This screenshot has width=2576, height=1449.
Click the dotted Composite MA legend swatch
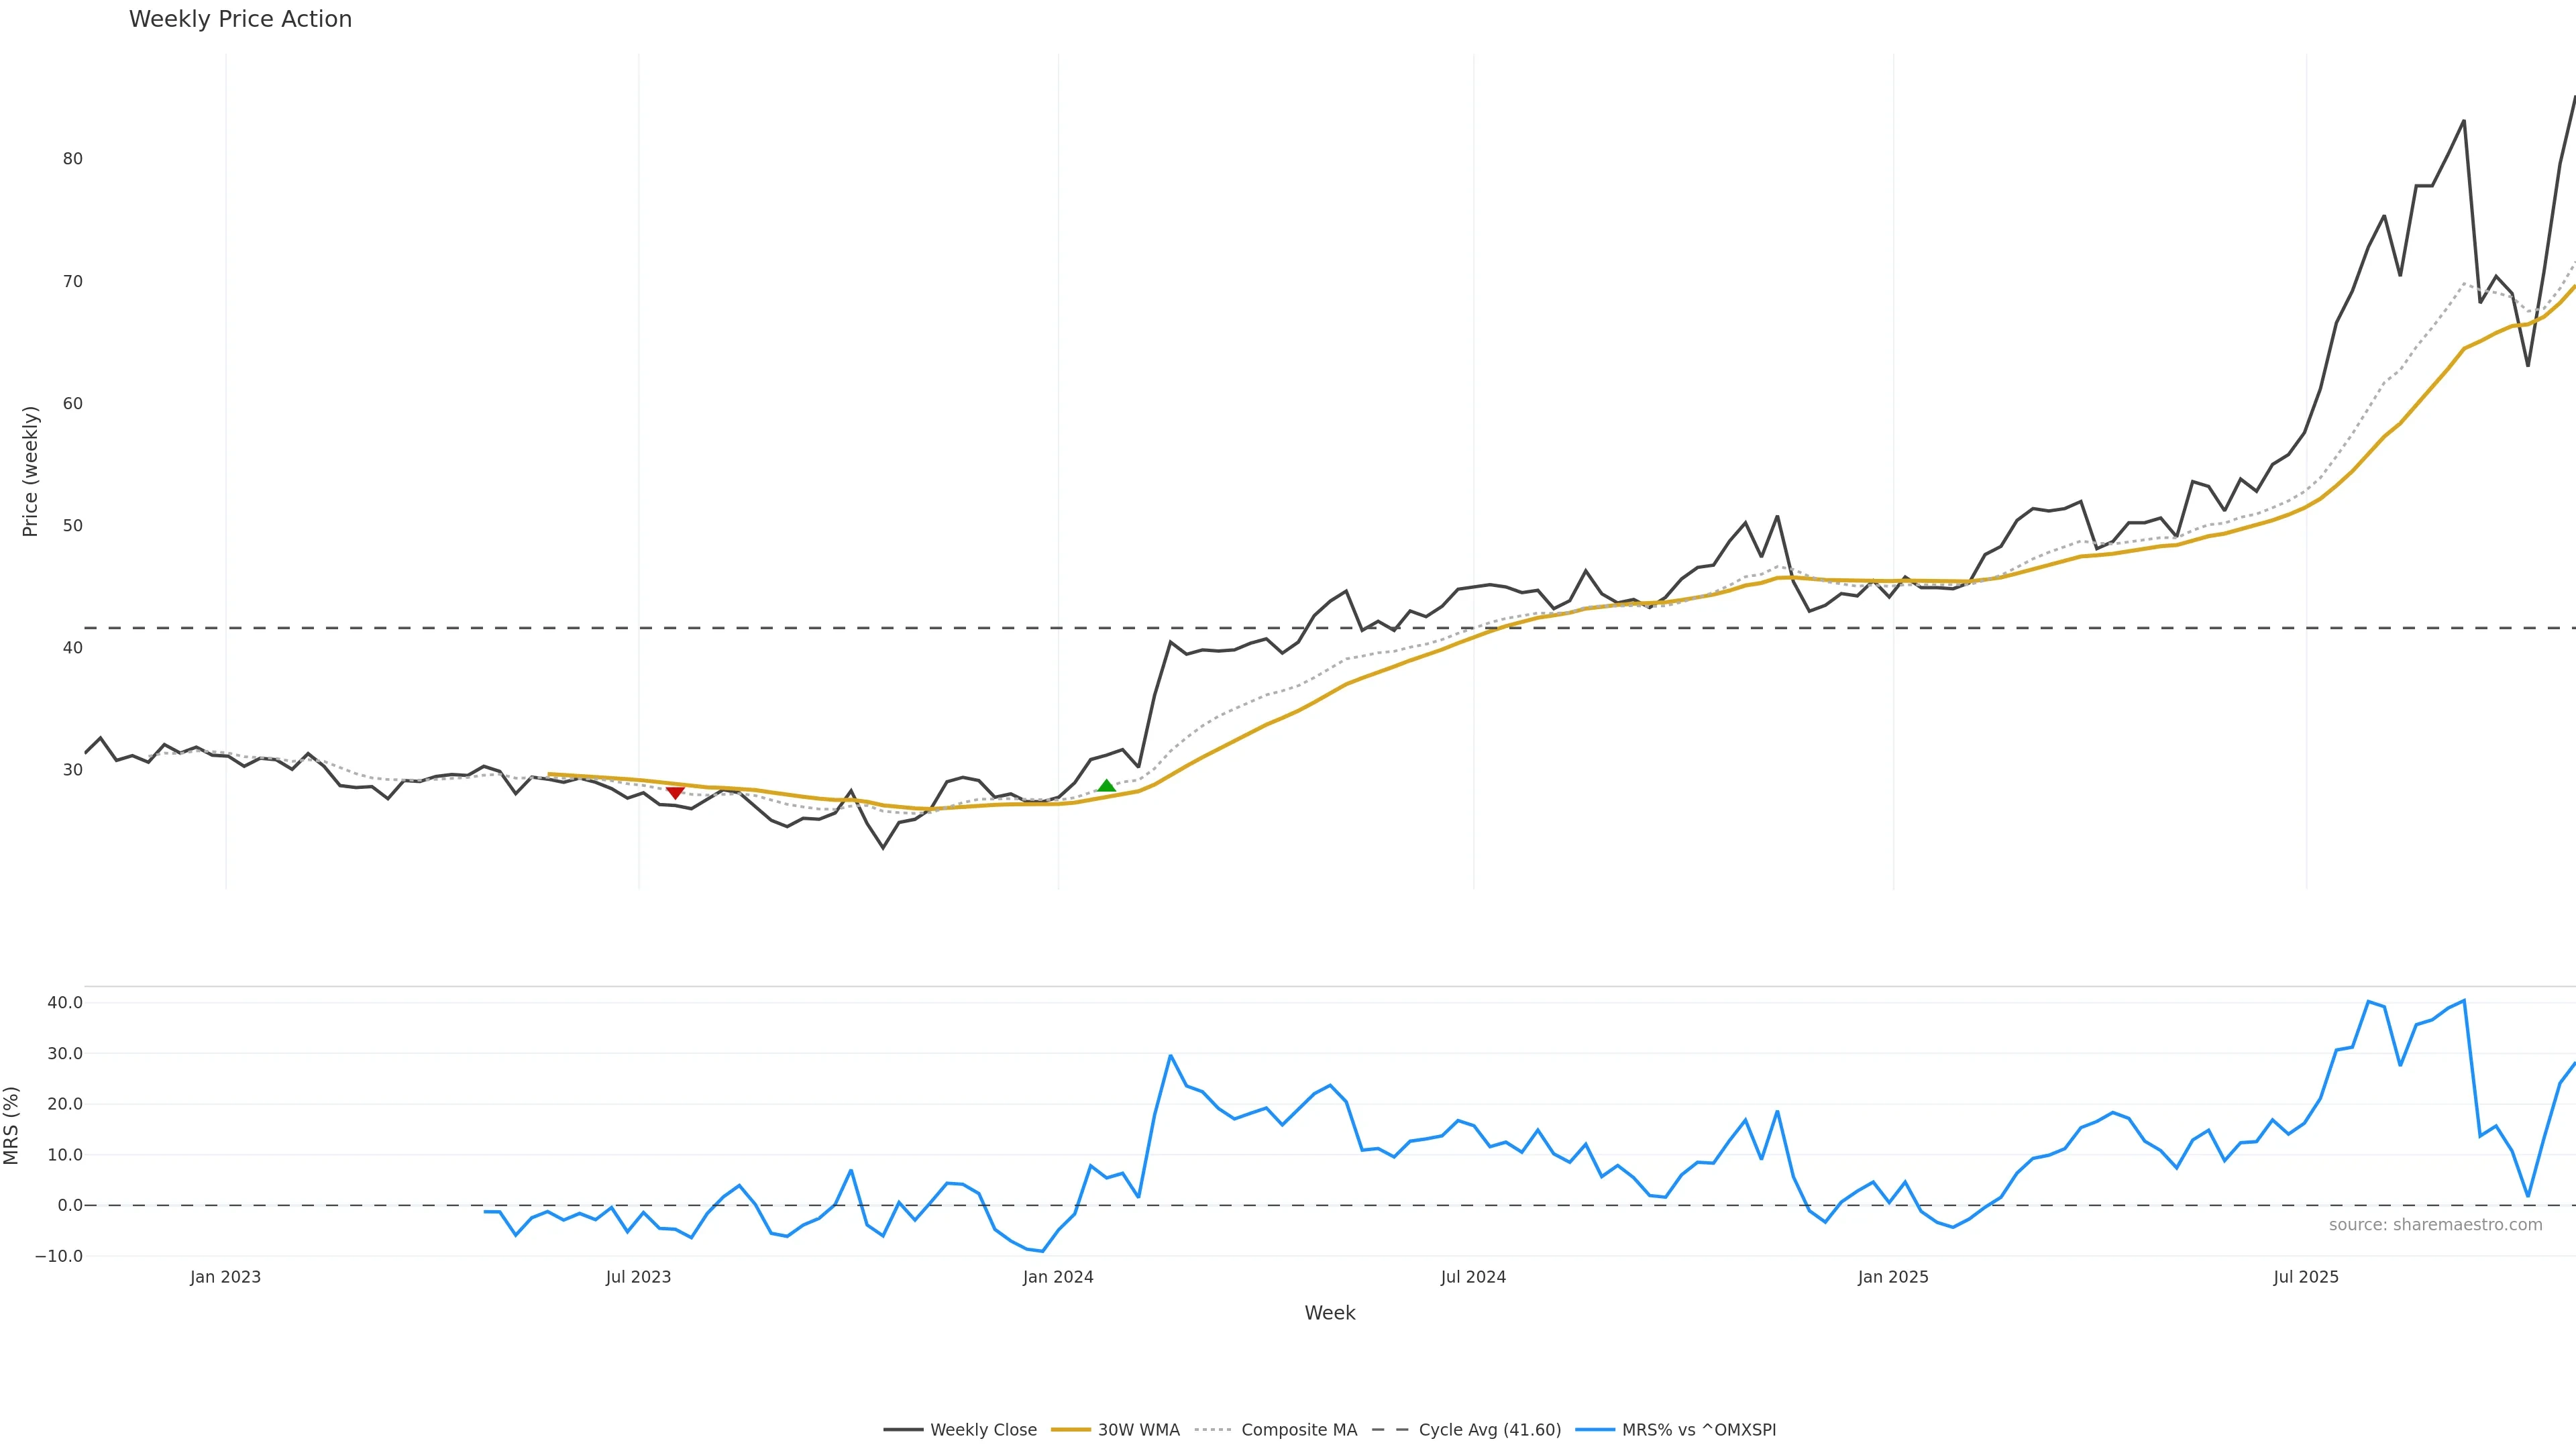tap(1213, 1430)
